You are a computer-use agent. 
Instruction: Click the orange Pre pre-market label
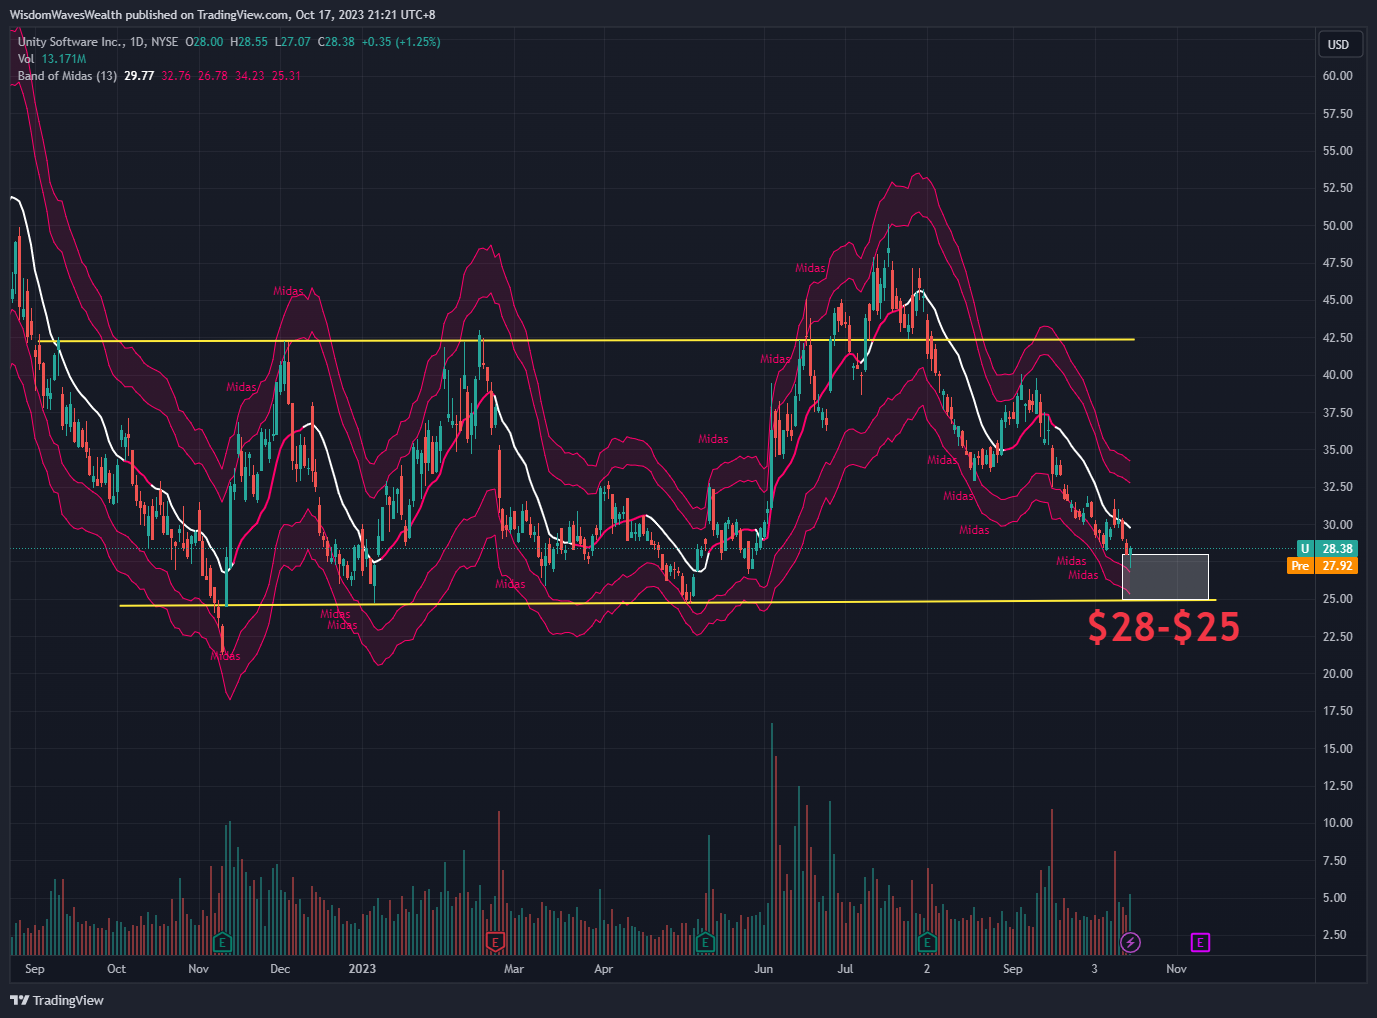tap(1300, 565)
